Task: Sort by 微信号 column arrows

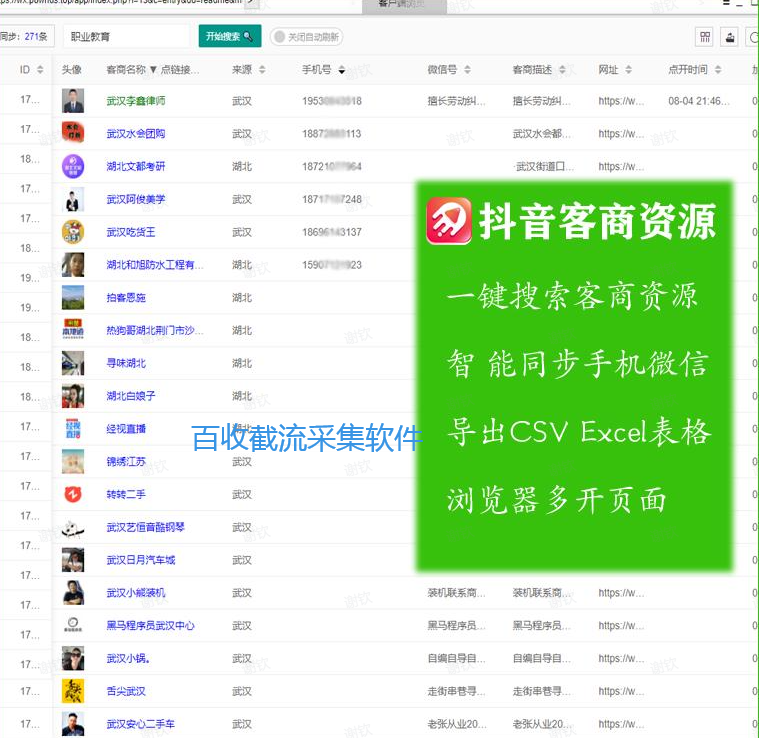Action: coord(467,70)
